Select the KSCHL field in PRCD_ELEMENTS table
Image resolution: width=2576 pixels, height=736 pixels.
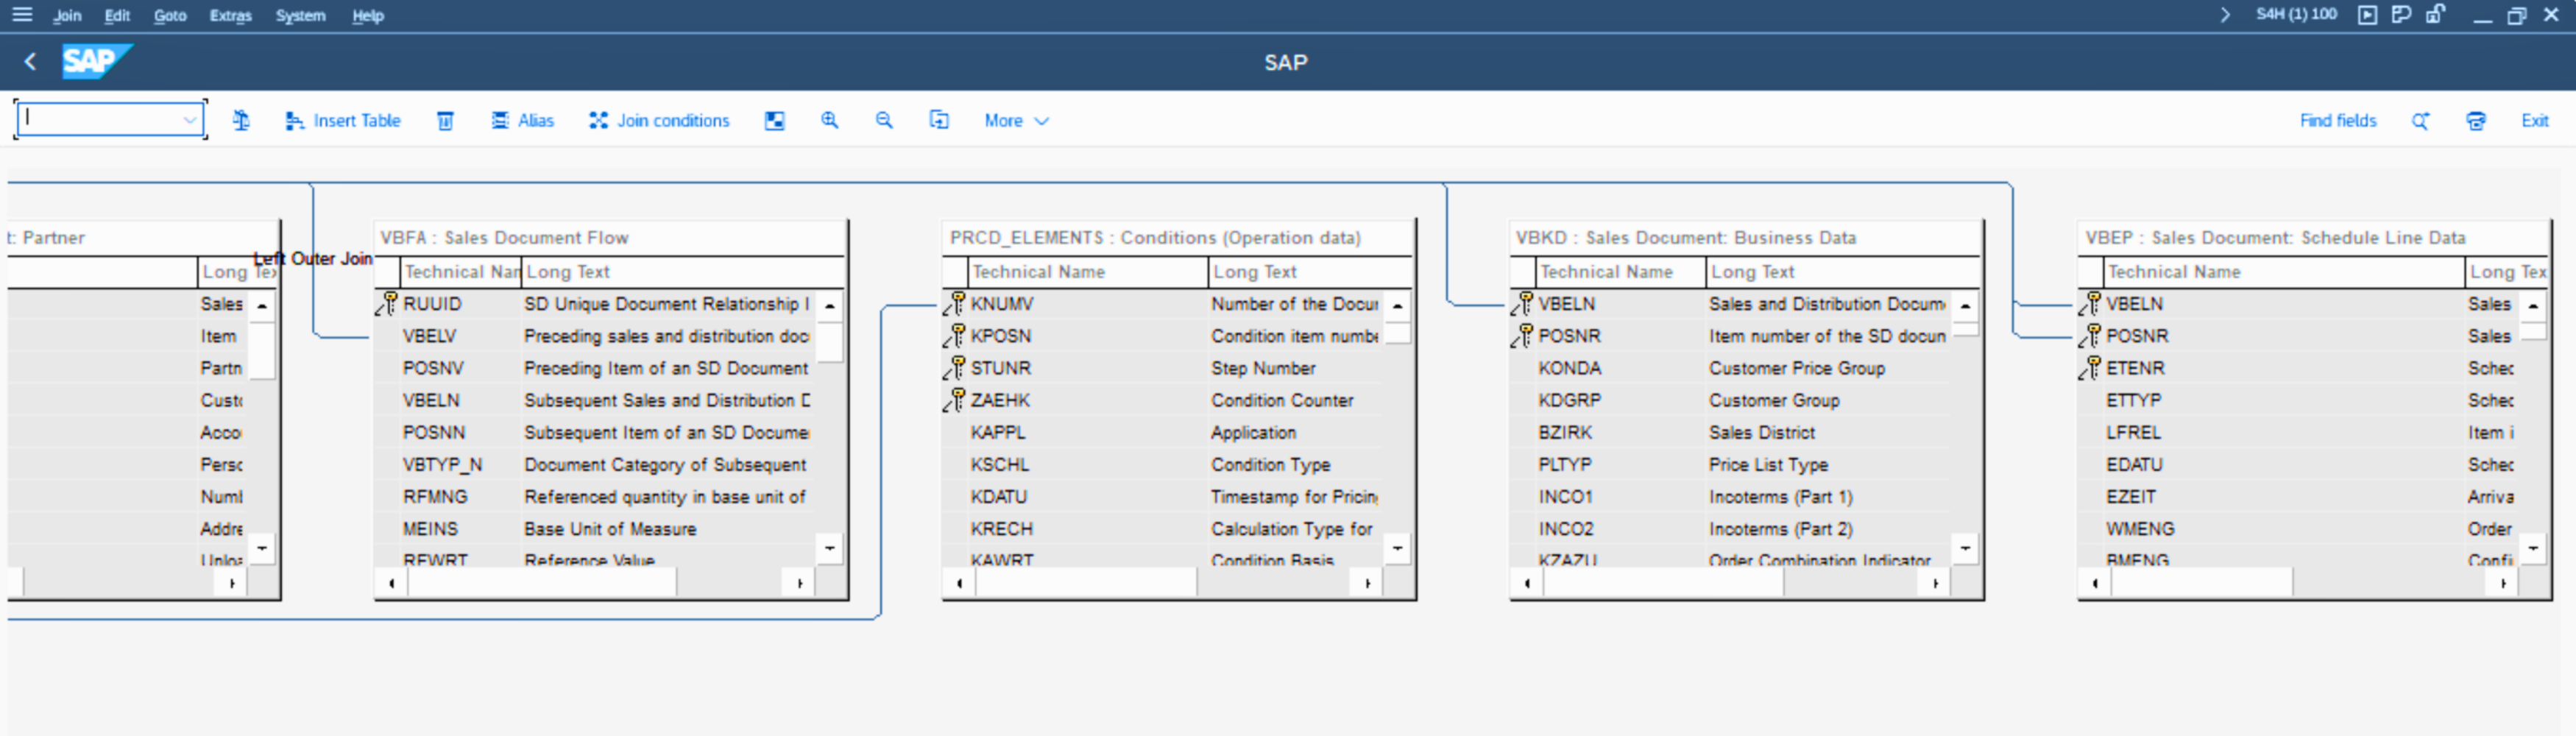click(x=999, y=464)
